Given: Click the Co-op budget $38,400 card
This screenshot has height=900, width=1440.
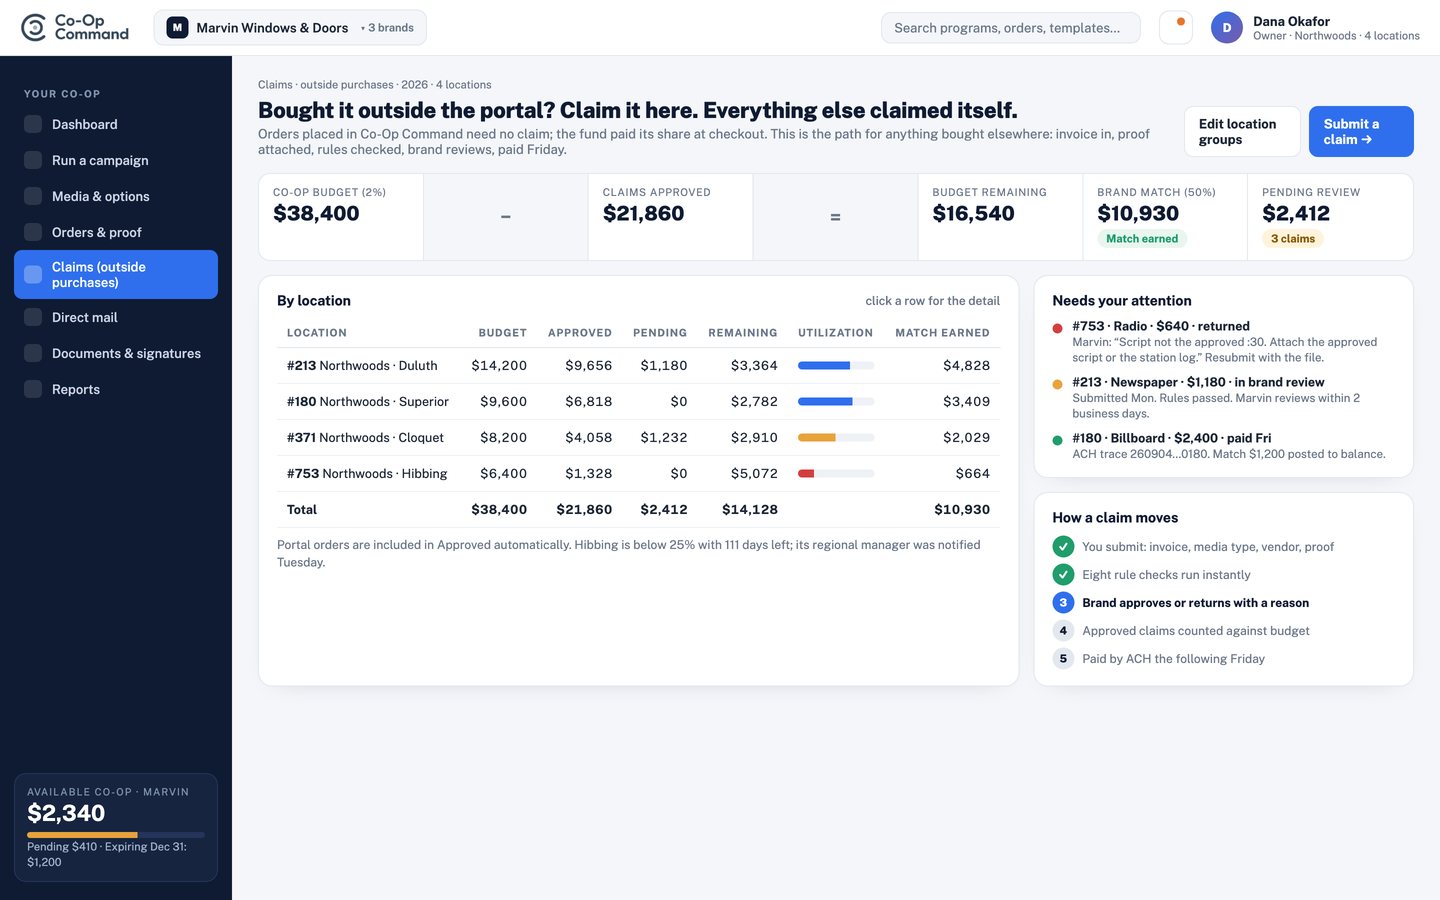Looking at the screenshot, I should click(341, 217).
